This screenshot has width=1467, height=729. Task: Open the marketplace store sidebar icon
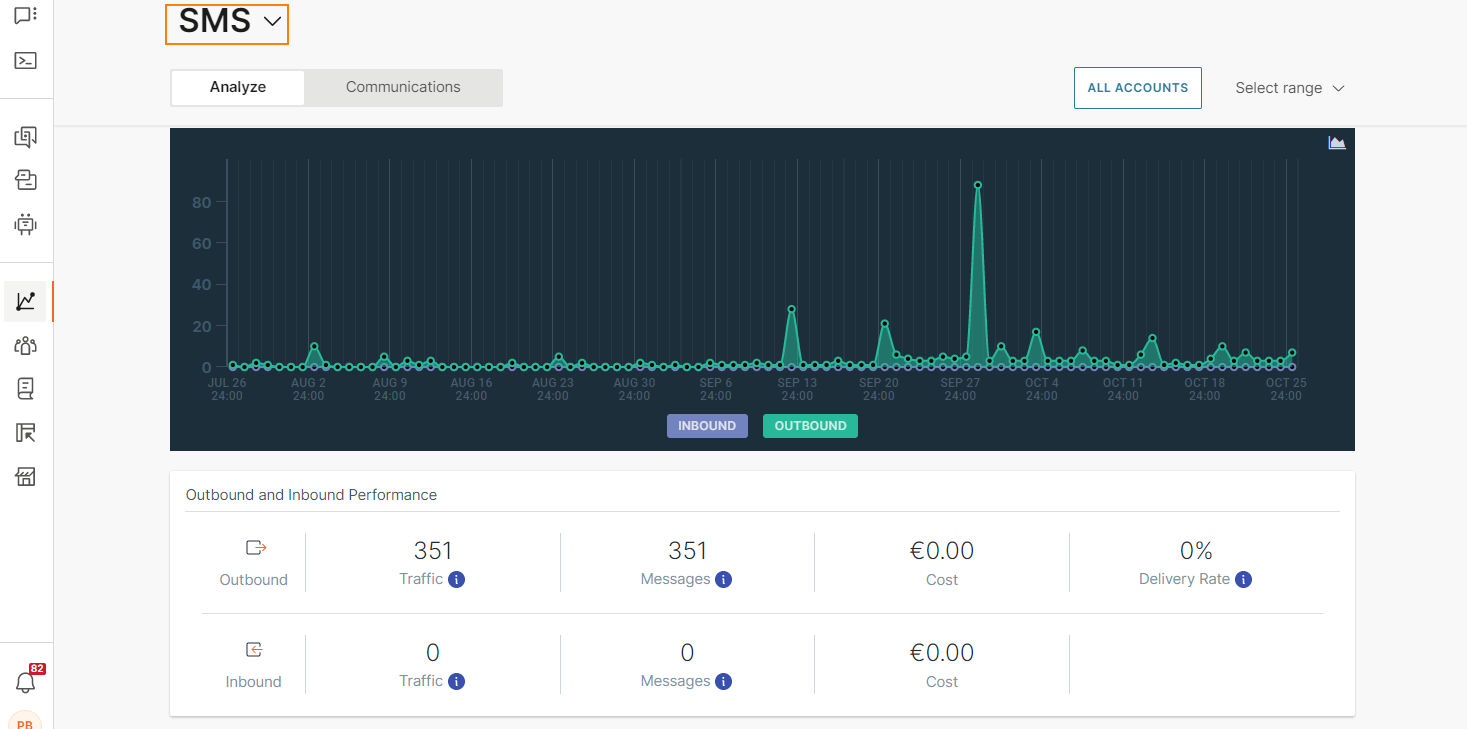click(x=26, y=476)
